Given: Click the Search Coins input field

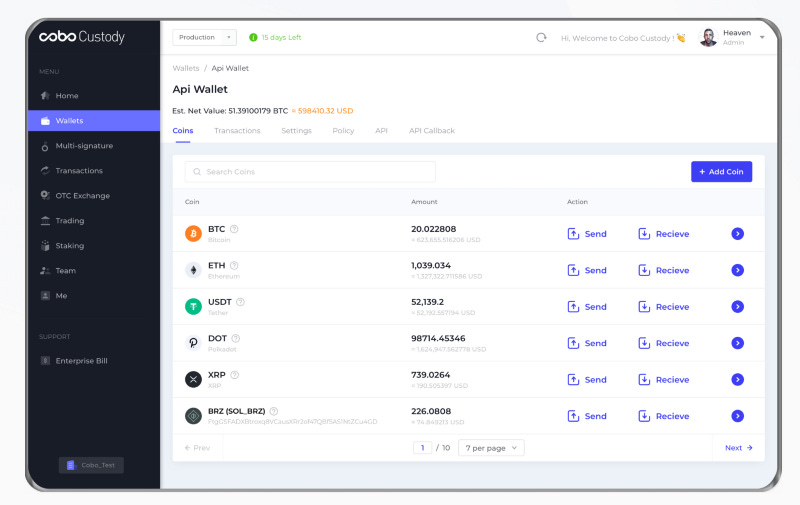Looking at the screenshot, I should (310, 171).
